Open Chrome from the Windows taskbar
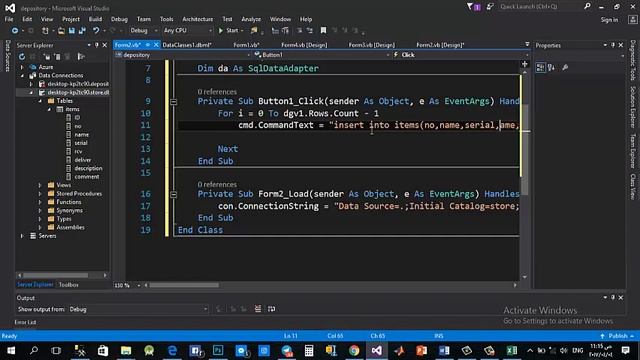This screenshot has width=640, height=360. click(354, 350)
